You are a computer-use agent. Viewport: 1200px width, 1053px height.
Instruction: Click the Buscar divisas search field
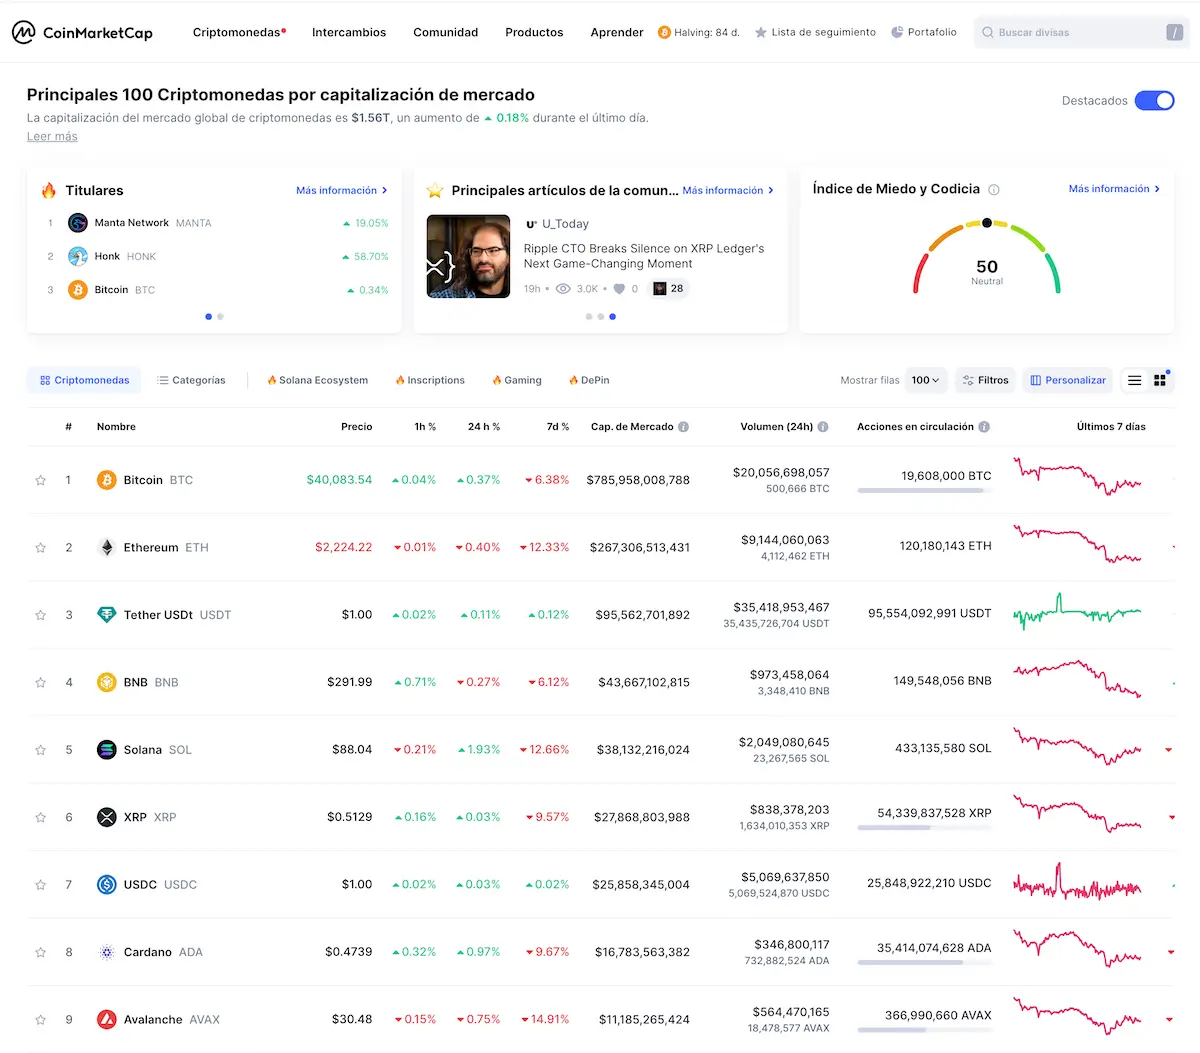1070,32
